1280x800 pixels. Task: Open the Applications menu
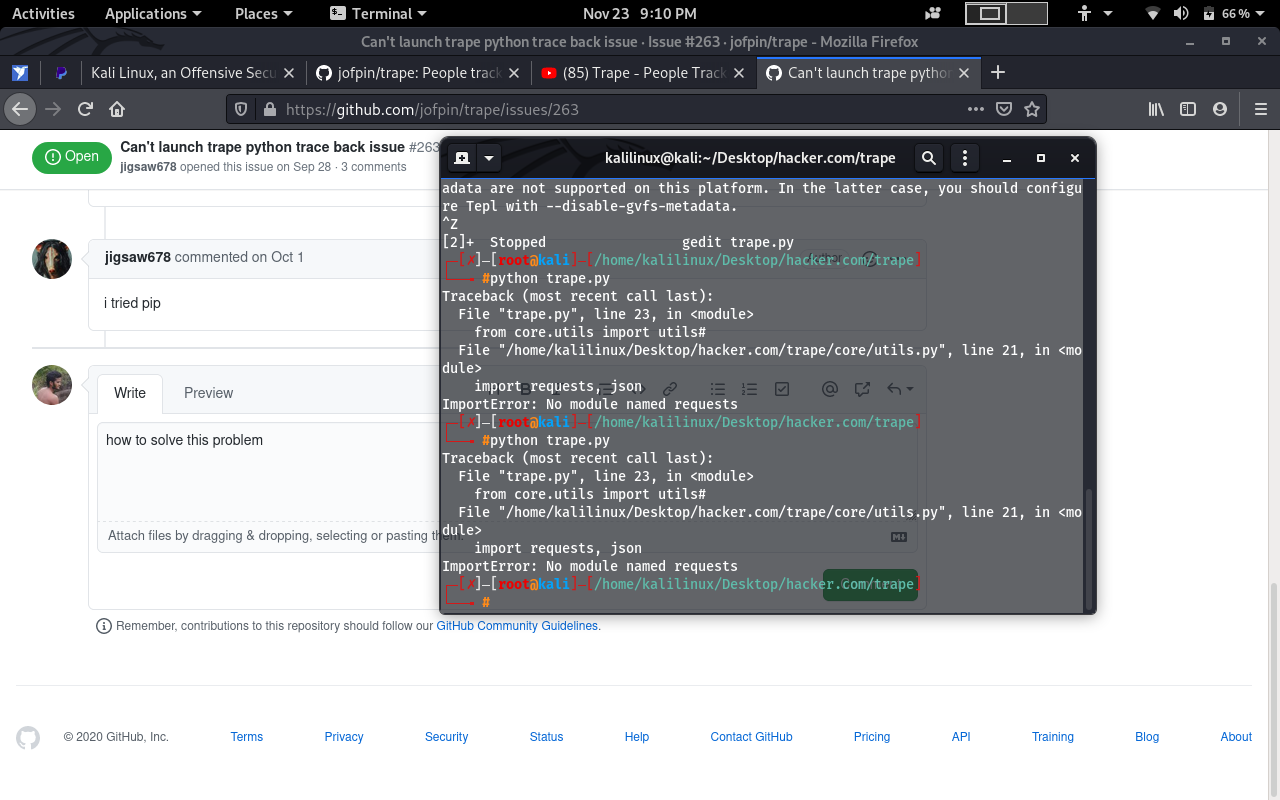(x=145, y=13)
